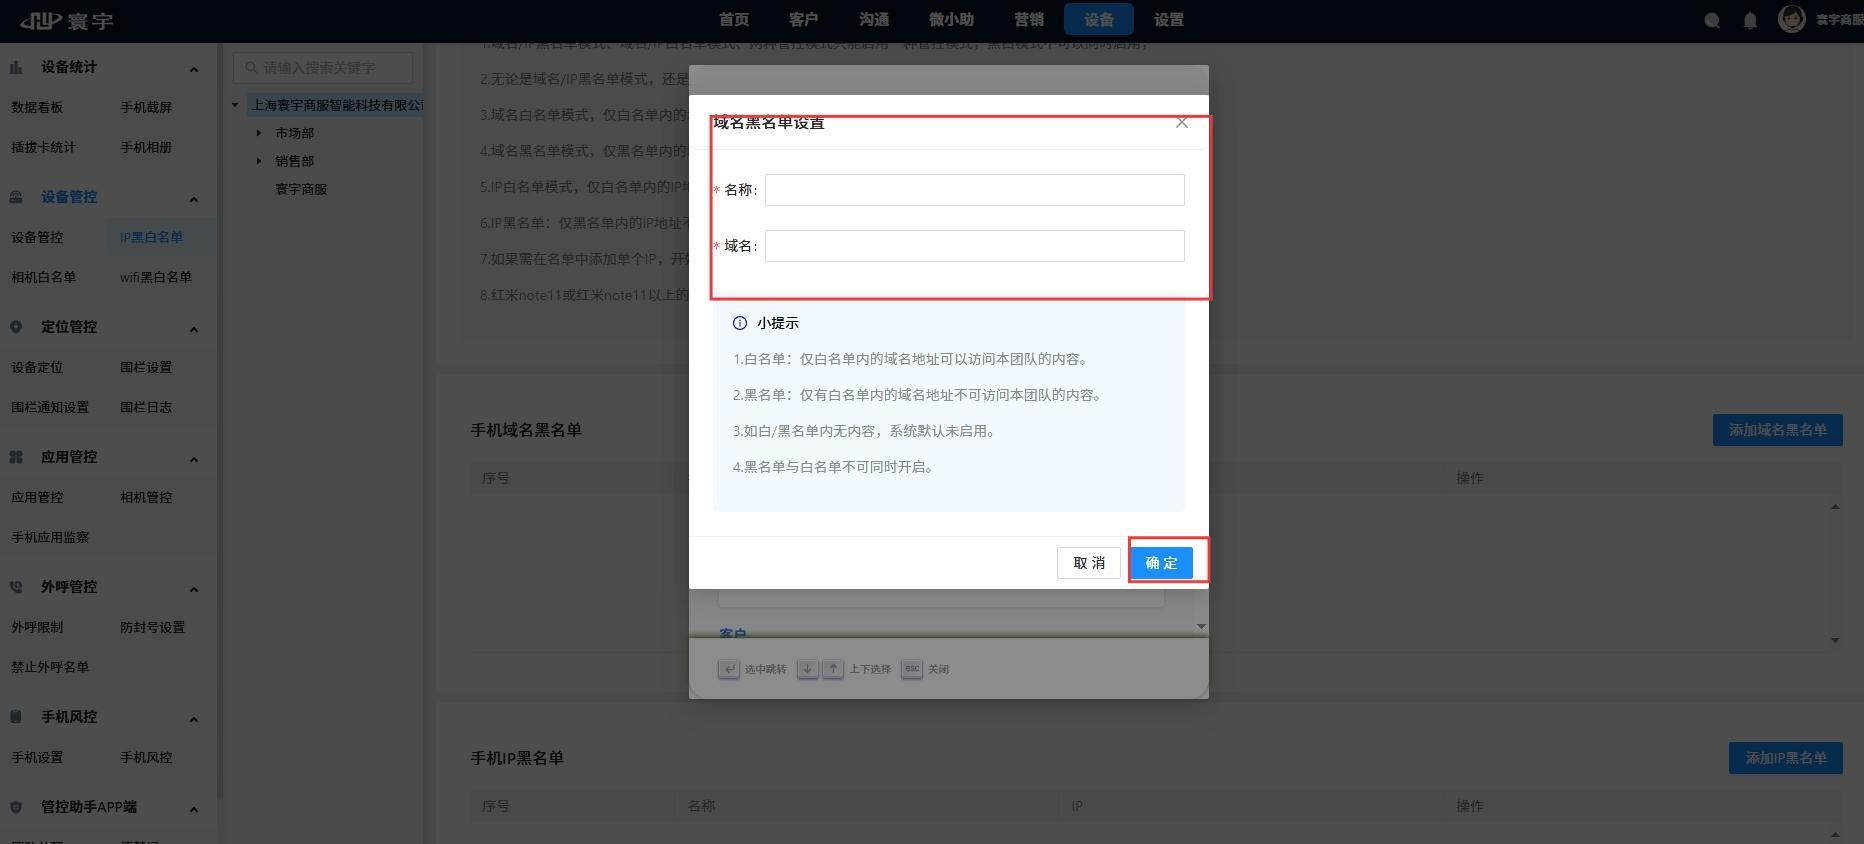The width and height of the screenshot is (1864, 844).
Task: Collapse the 管控助手APP端 sidebar section
Action: tap(194, 809)
